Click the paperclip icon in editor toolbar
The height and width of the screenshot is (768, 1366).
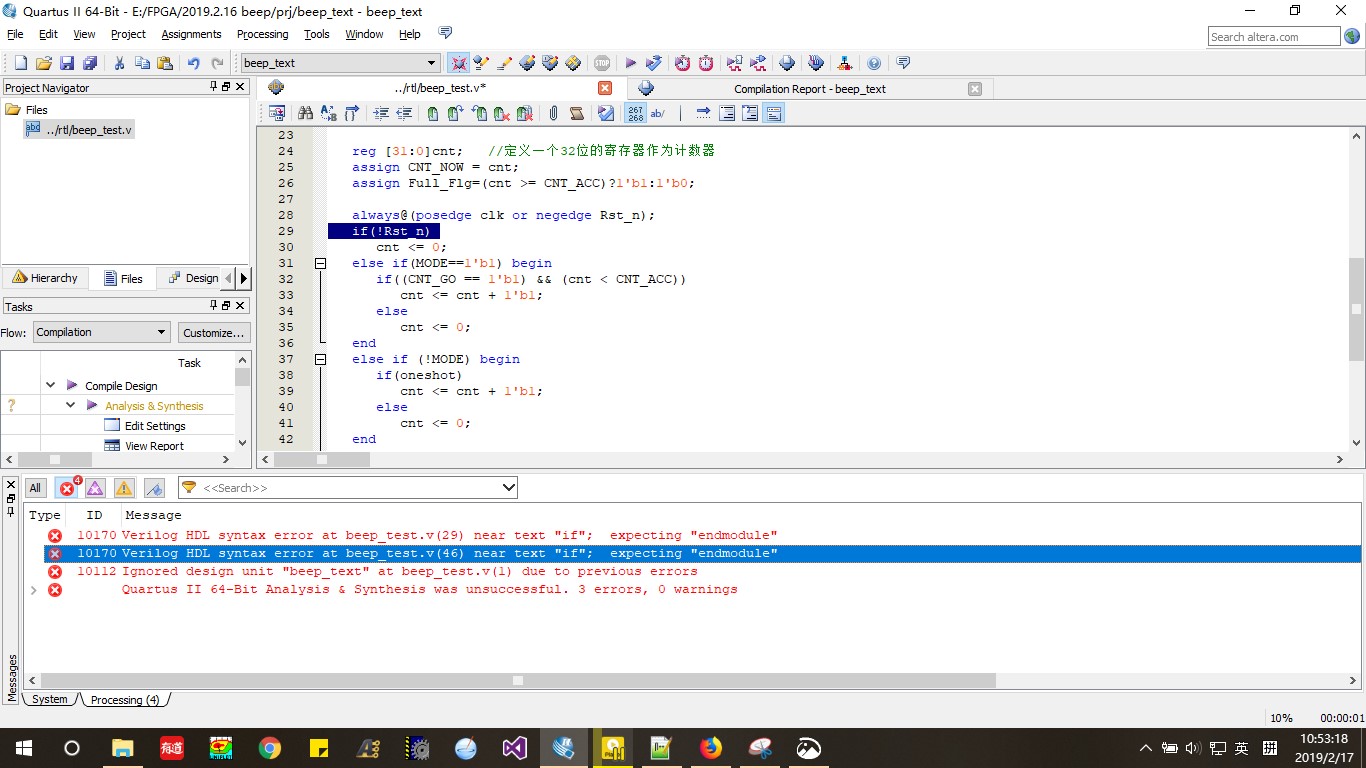[x=553, y=114]
